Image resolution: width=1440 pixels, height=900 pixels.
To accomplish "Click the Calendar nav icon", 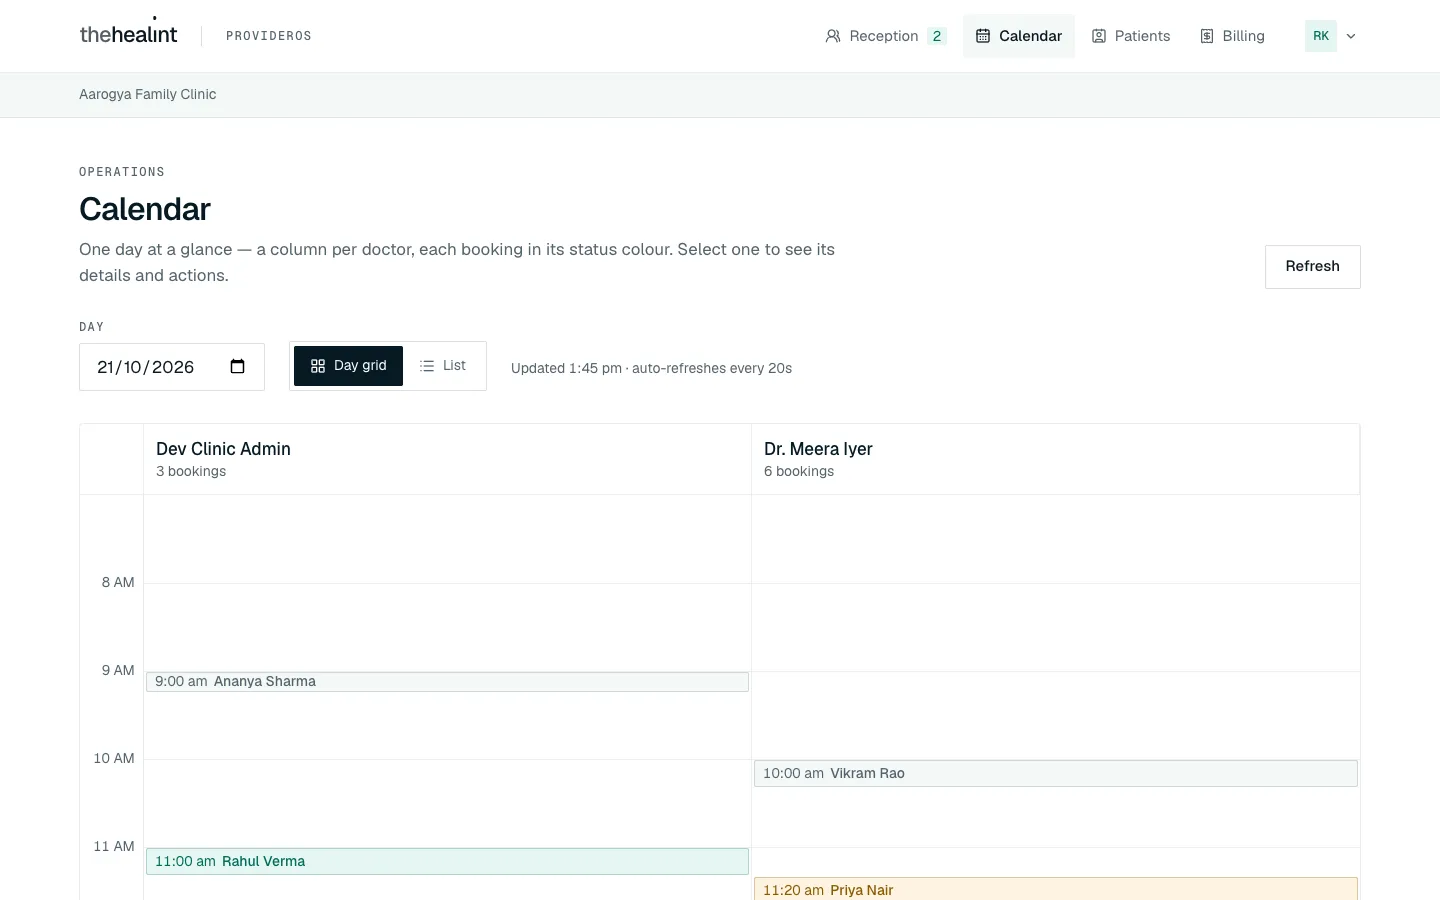I will (983, 36).
